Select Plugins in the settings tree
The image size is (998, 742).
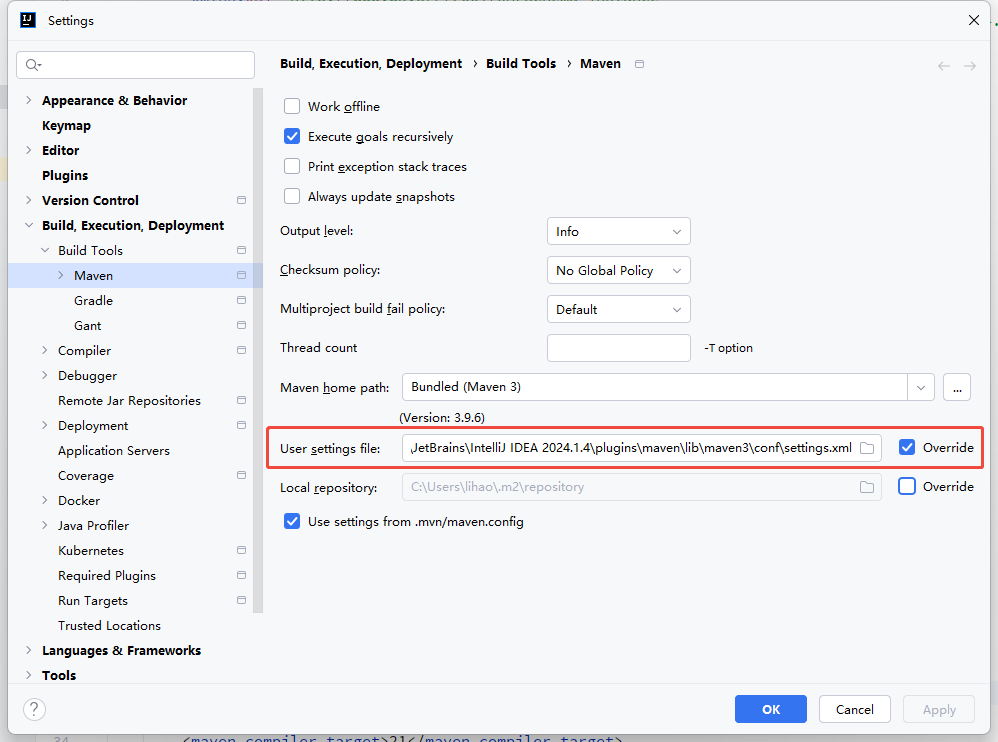pos(65,176)
